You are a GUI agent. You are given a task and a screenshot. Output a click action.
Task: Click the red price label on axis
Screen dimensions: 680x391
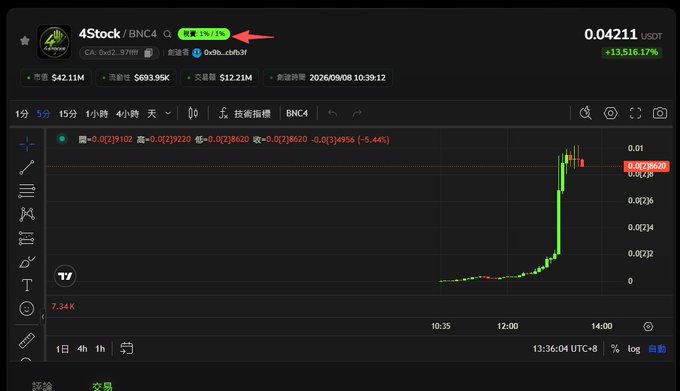point(646,166)
